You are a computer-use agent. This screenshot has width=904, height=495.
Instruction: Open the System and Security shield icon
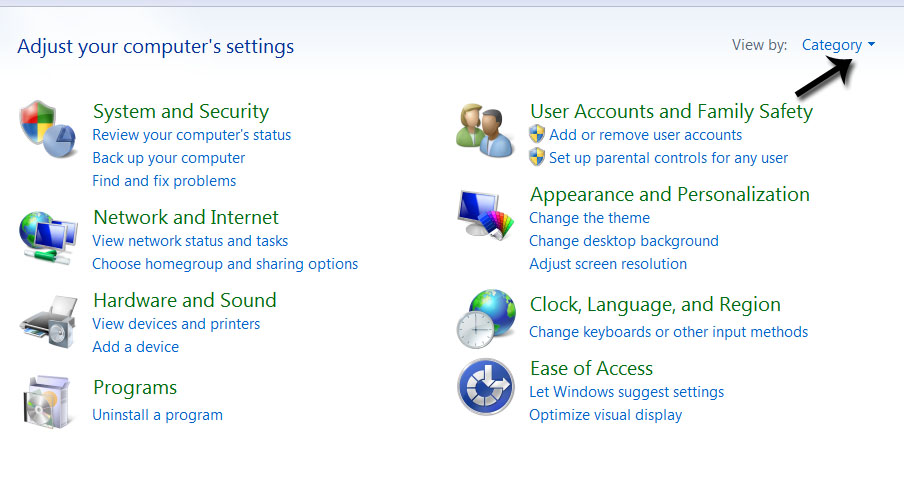pos(48,130)
